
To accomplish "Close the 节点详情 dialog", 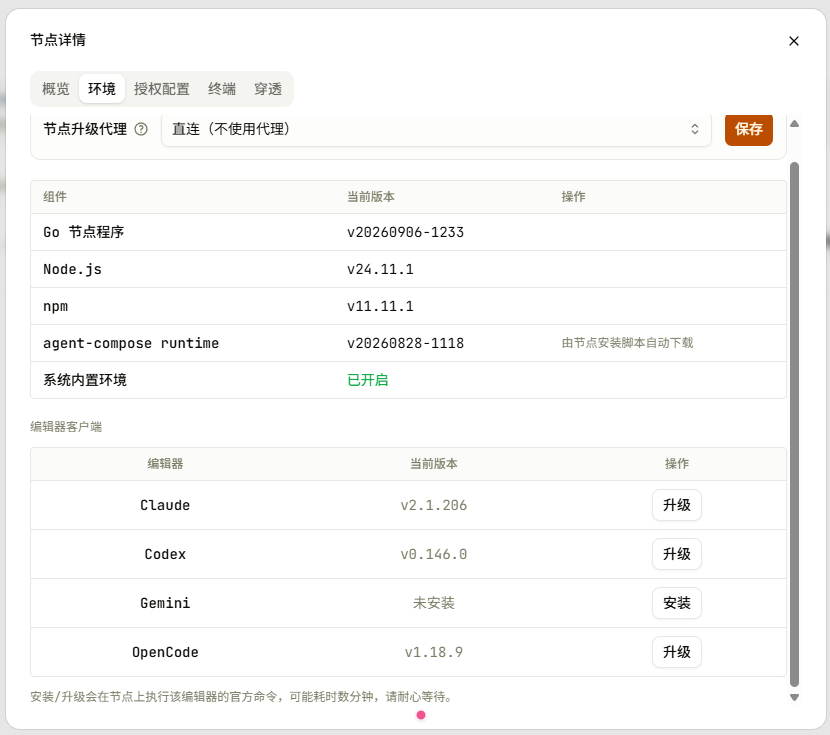I will (x=793, y=41).
